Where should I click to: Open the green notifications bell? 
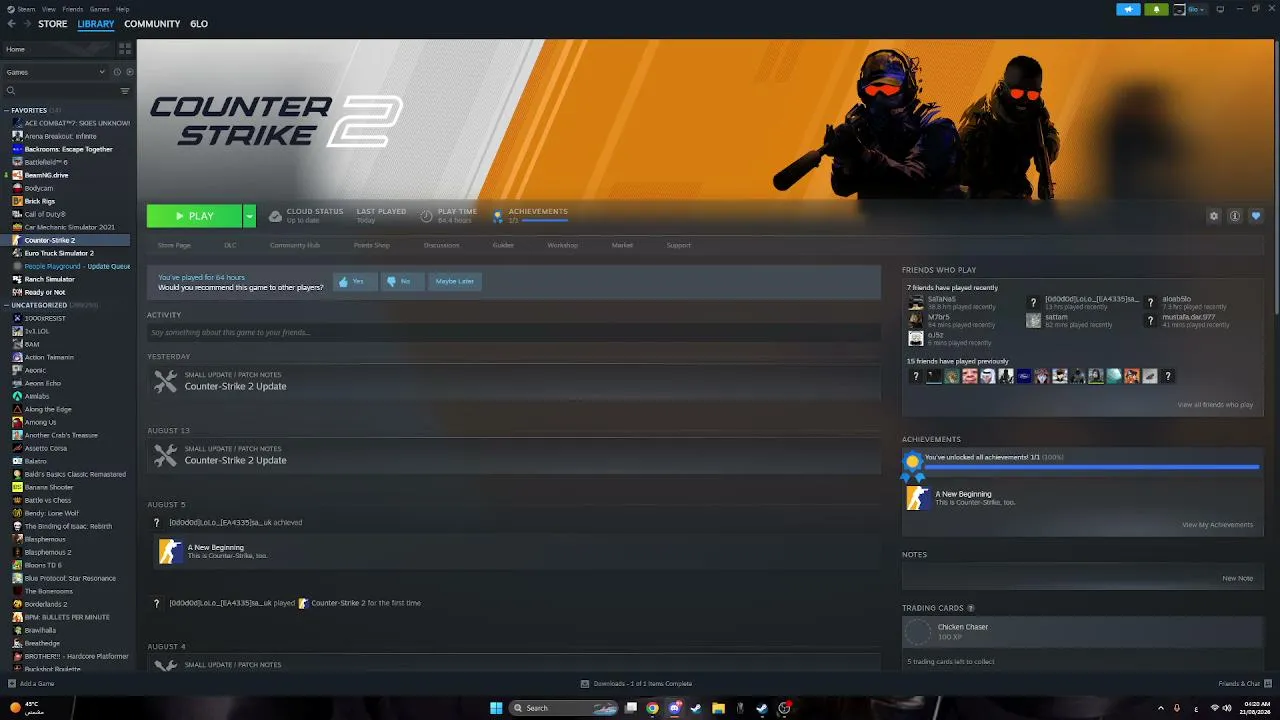coord(1157,9)
